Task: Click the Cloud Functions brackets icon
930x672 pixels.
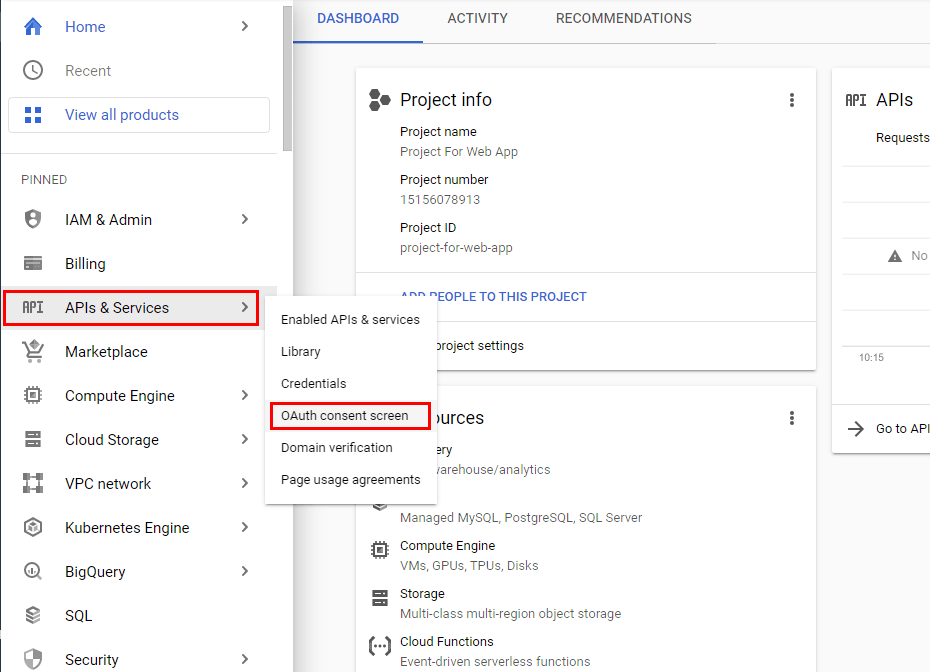Action: click(380, 645)
